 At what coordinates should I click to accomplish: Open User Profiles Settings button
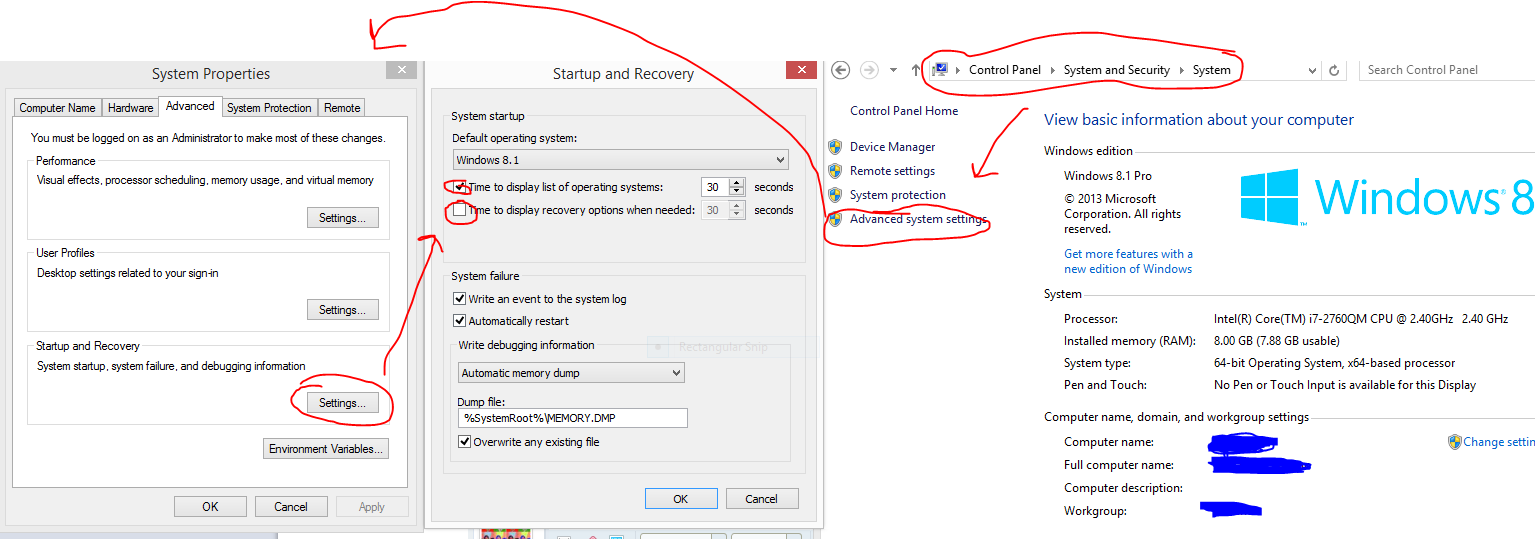pyautogui.click(x=342, y=310)
